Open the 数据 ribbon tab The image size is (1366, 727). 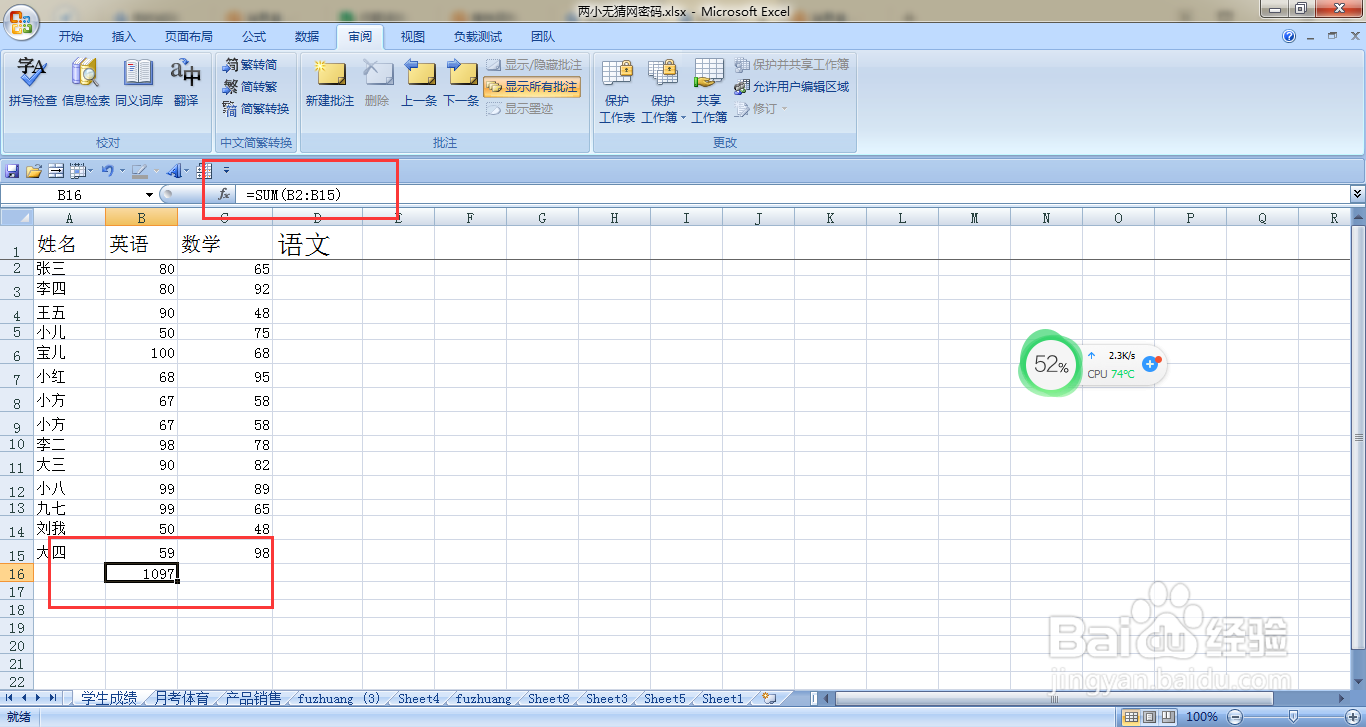(x=307, y=36)
